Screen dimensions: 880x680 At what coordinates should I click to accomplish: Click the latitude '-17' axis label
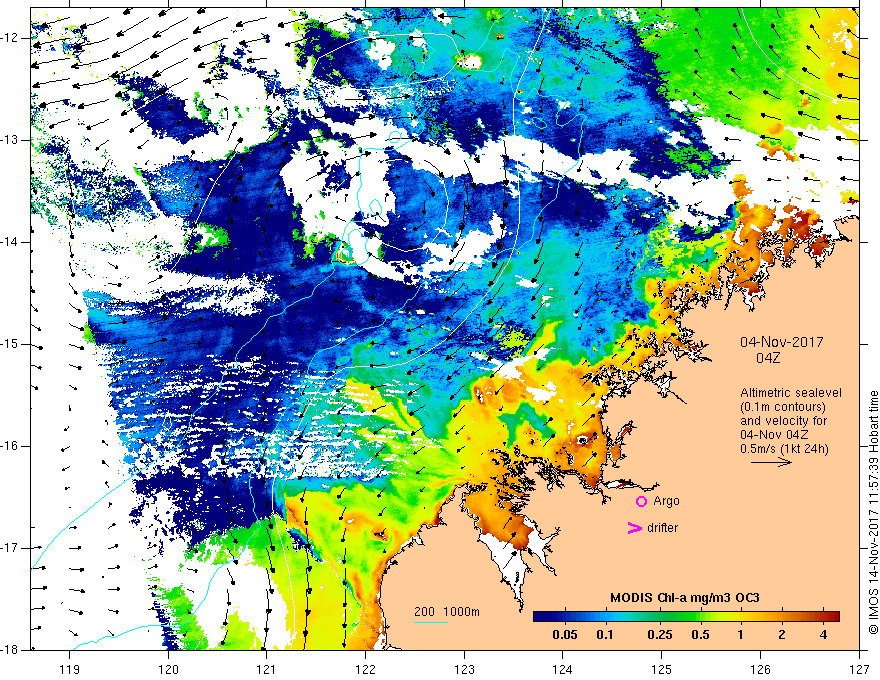click(x=10, y=548)
